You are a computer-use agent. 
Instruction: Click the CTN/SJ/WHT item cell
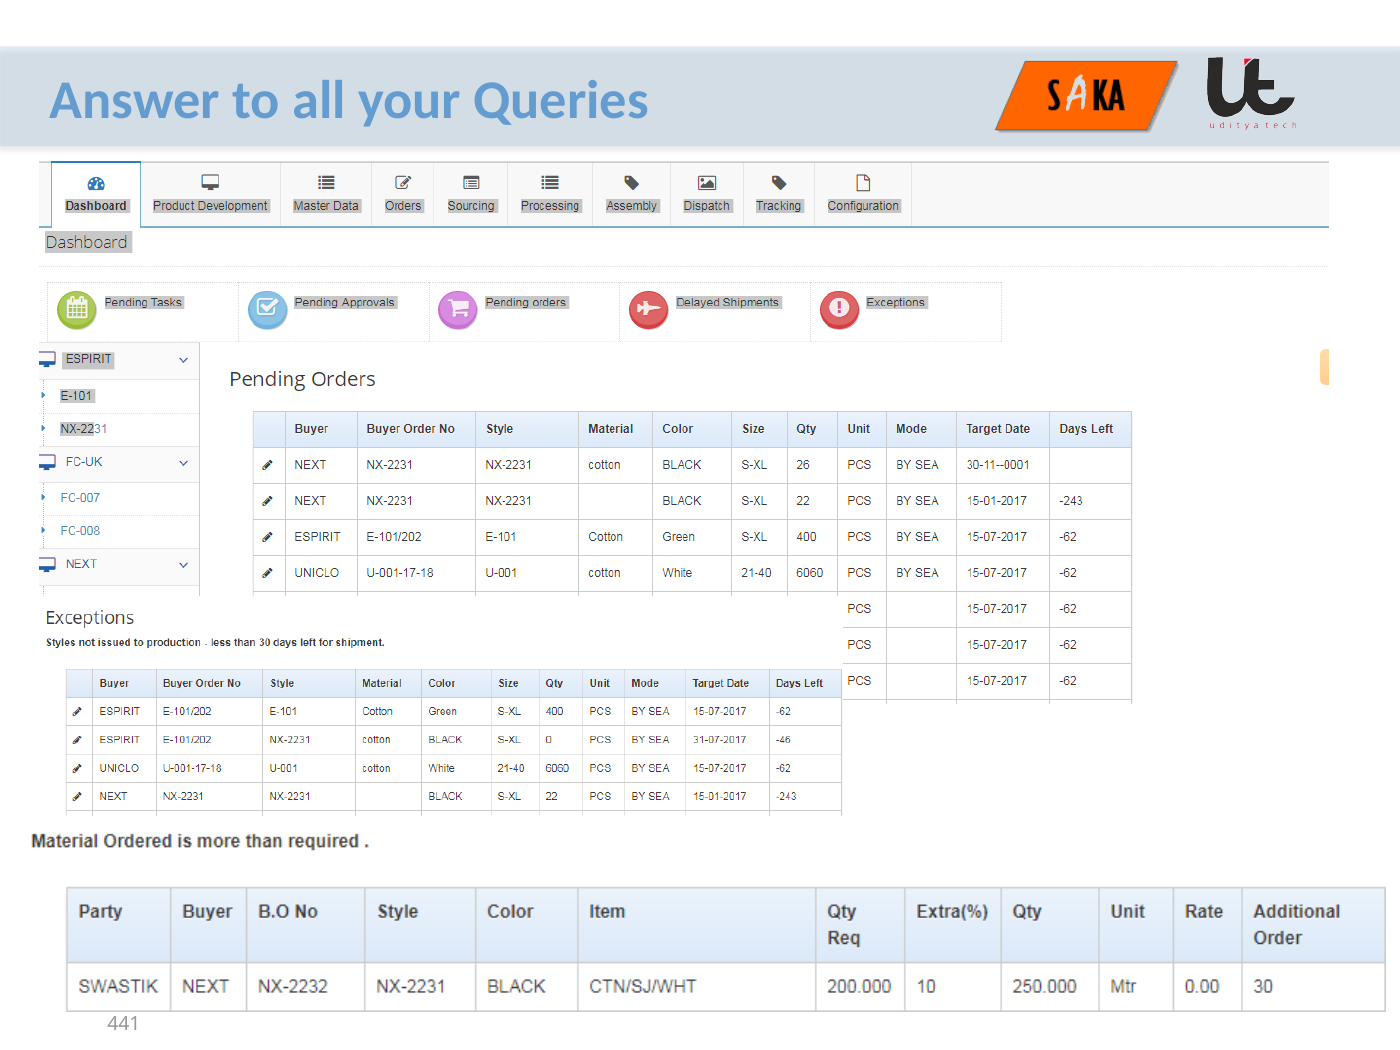click(697, 987)
